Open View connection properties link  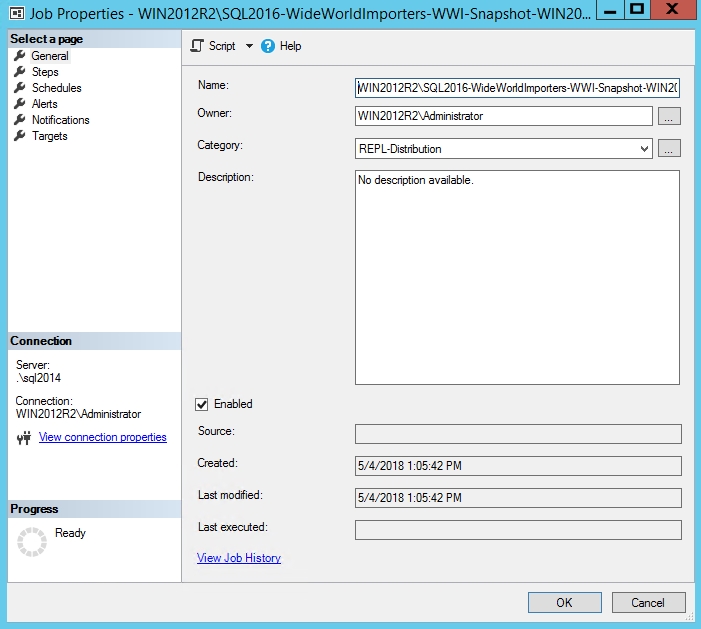[x=103, y=437]
